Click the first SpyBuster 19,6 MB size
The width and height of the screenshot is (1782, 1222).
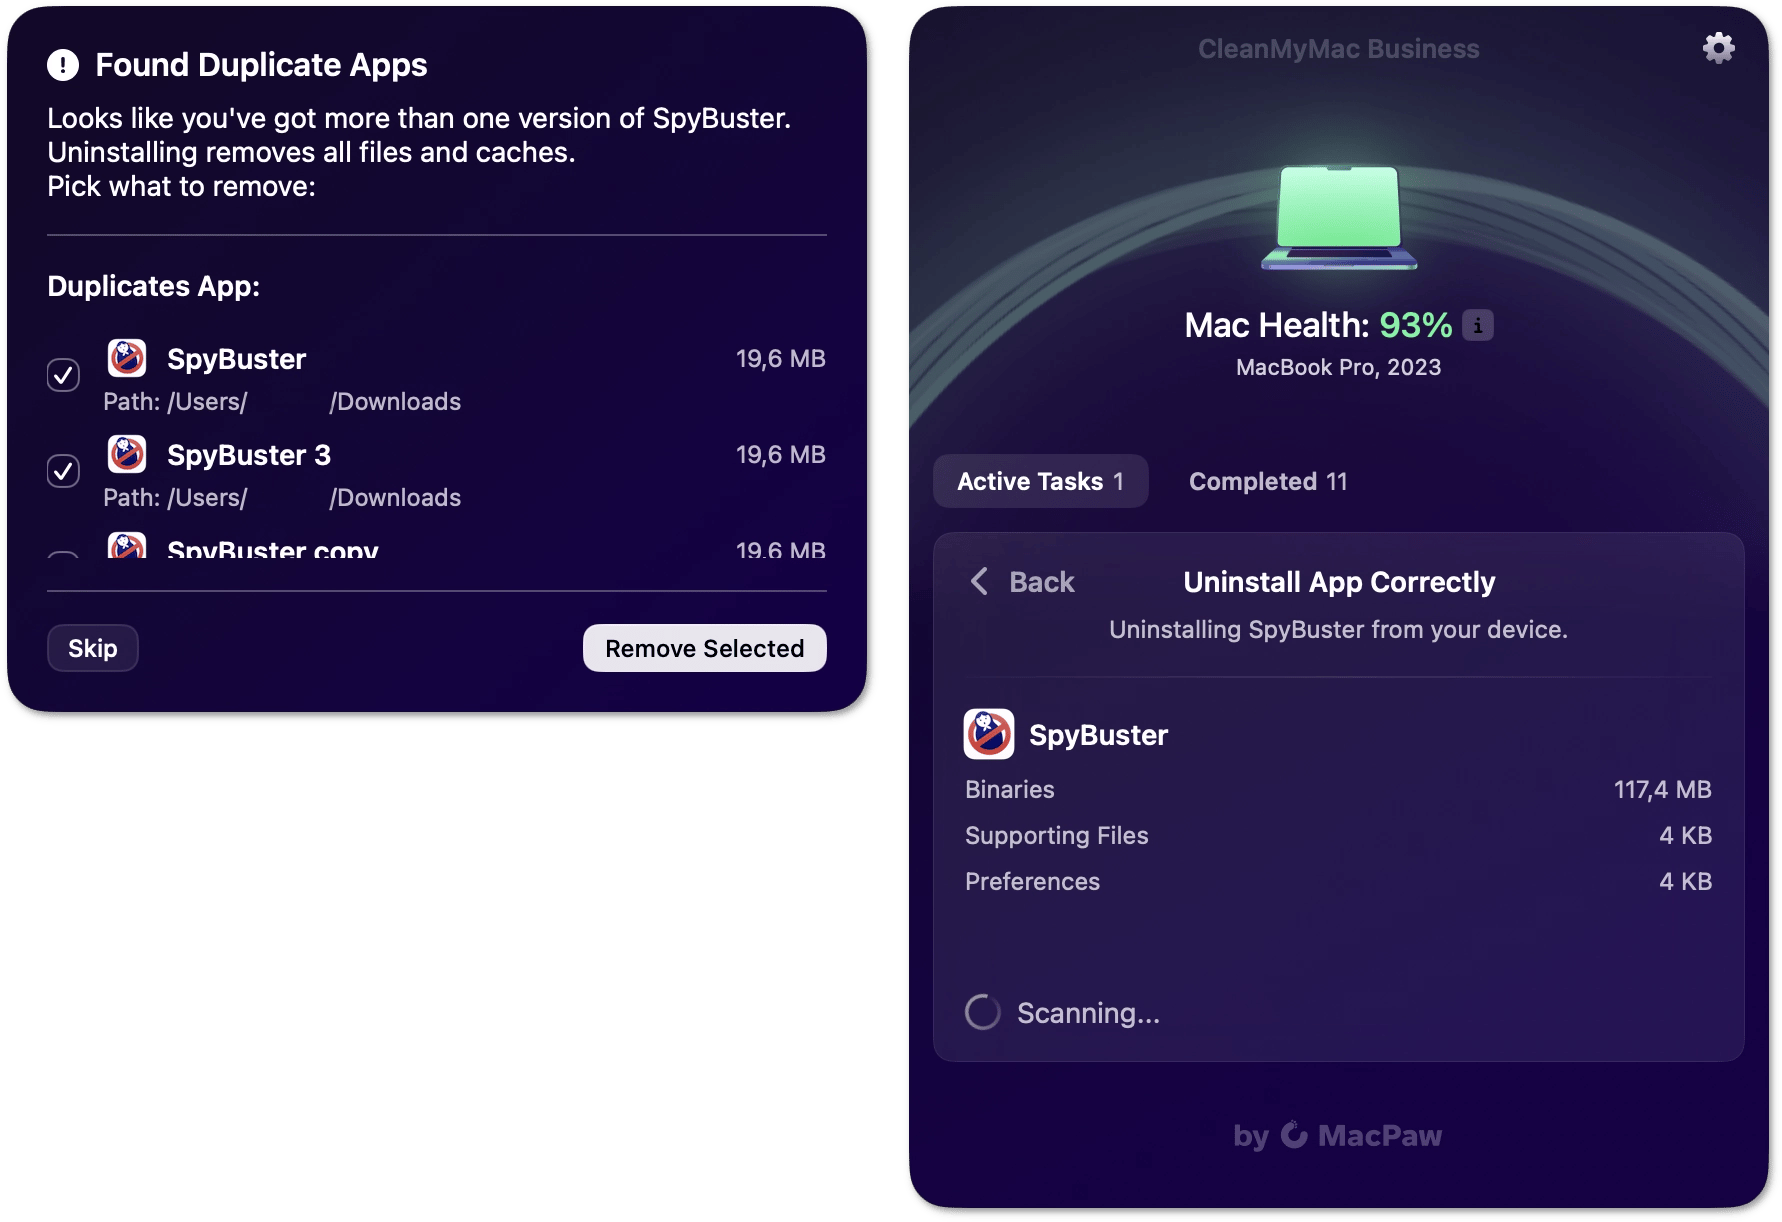click(x=781, y=358)
